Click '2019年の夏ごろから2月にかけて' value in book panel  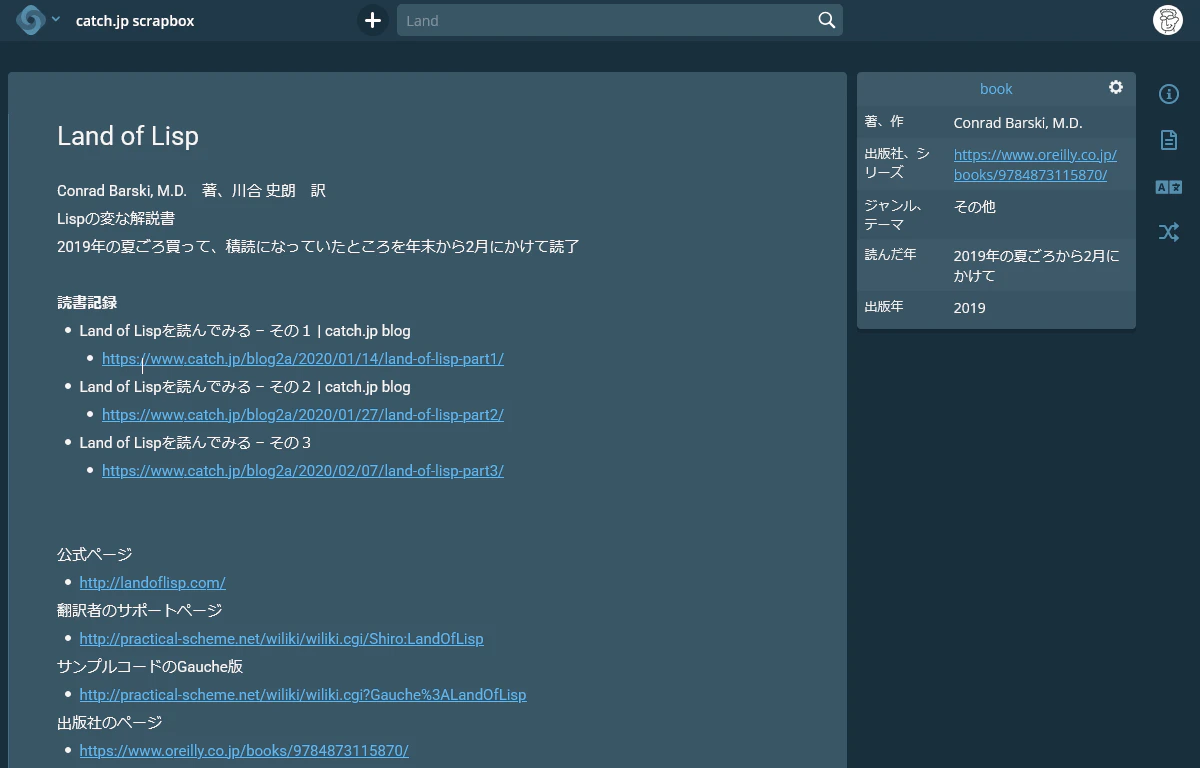[1037, 266]
